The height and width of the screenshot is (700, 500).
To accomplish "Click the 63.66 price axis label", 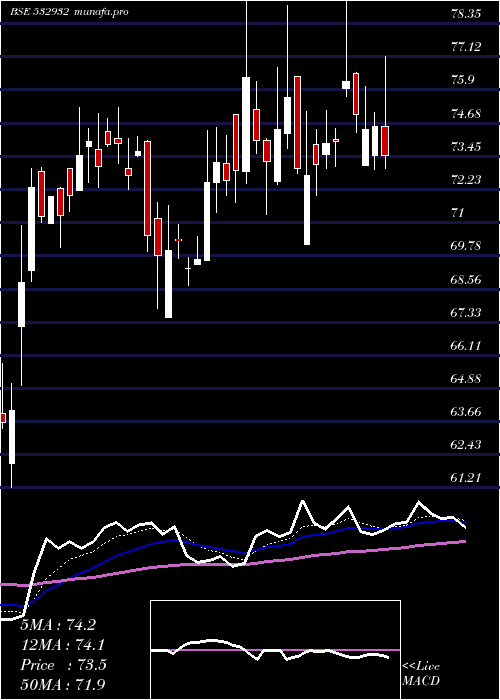I will tap(466, 411).
